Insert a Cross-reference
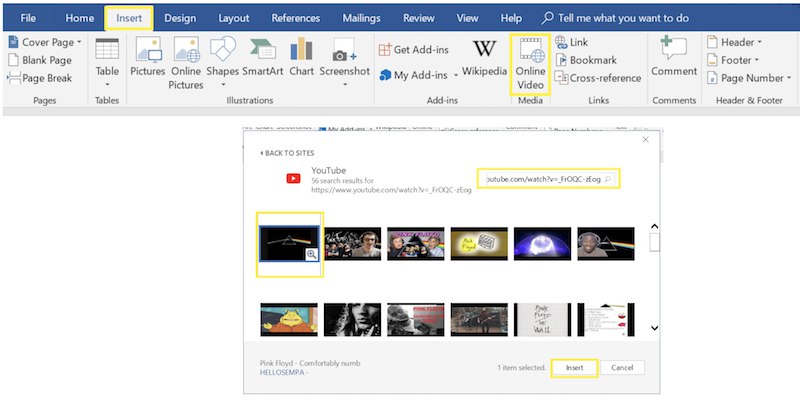Image resolution: width=800 pixels, height=404 pixels. [598, 78]
